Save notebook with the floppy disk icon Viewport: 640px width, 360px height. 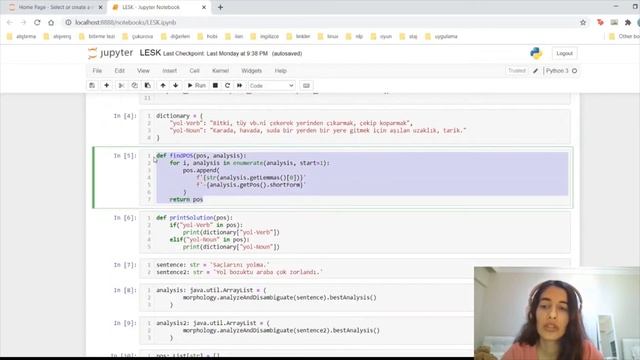[x=92, y=85]
